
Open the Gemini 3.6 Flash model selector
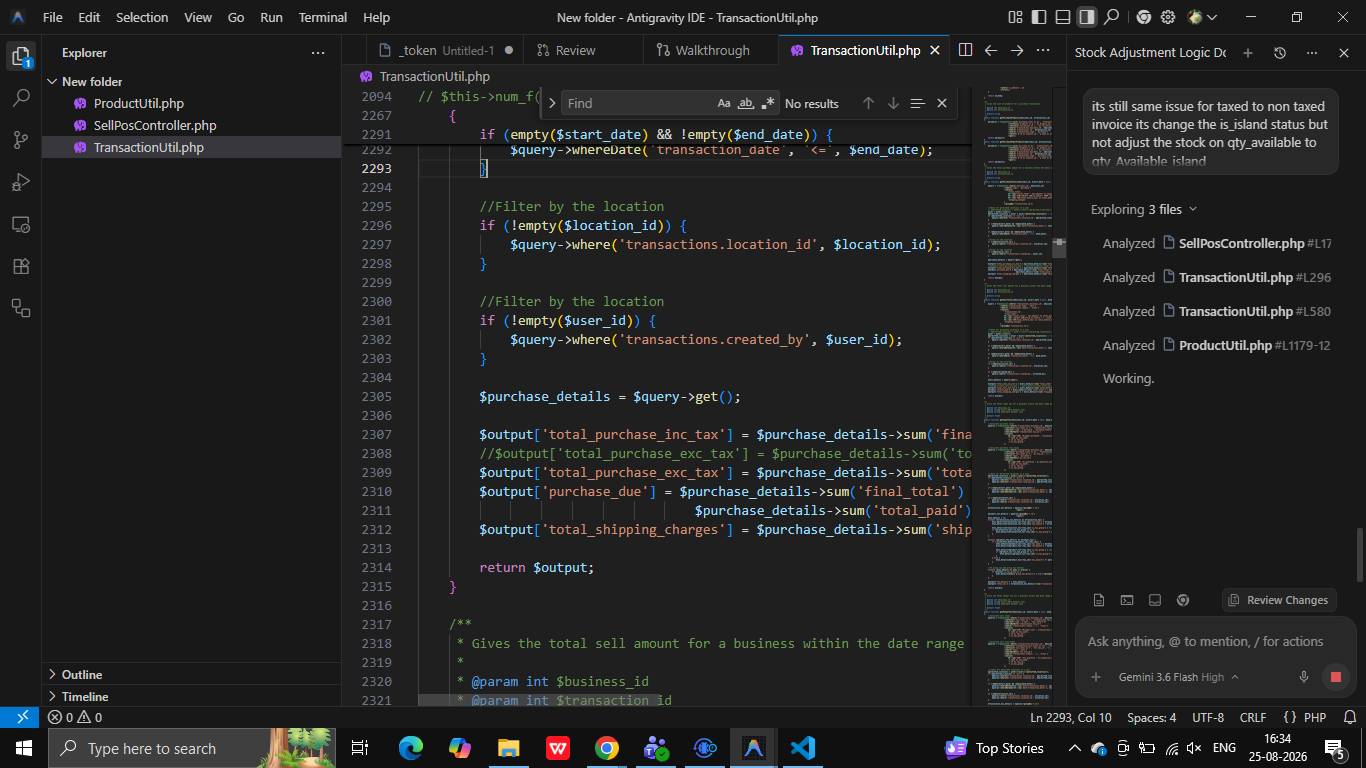1178,677
